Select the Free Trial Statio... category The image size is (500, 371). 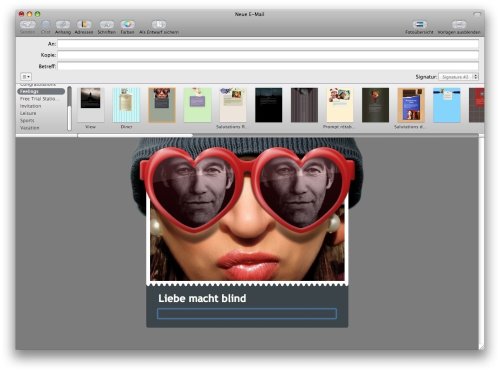click(x=39, y=99)
